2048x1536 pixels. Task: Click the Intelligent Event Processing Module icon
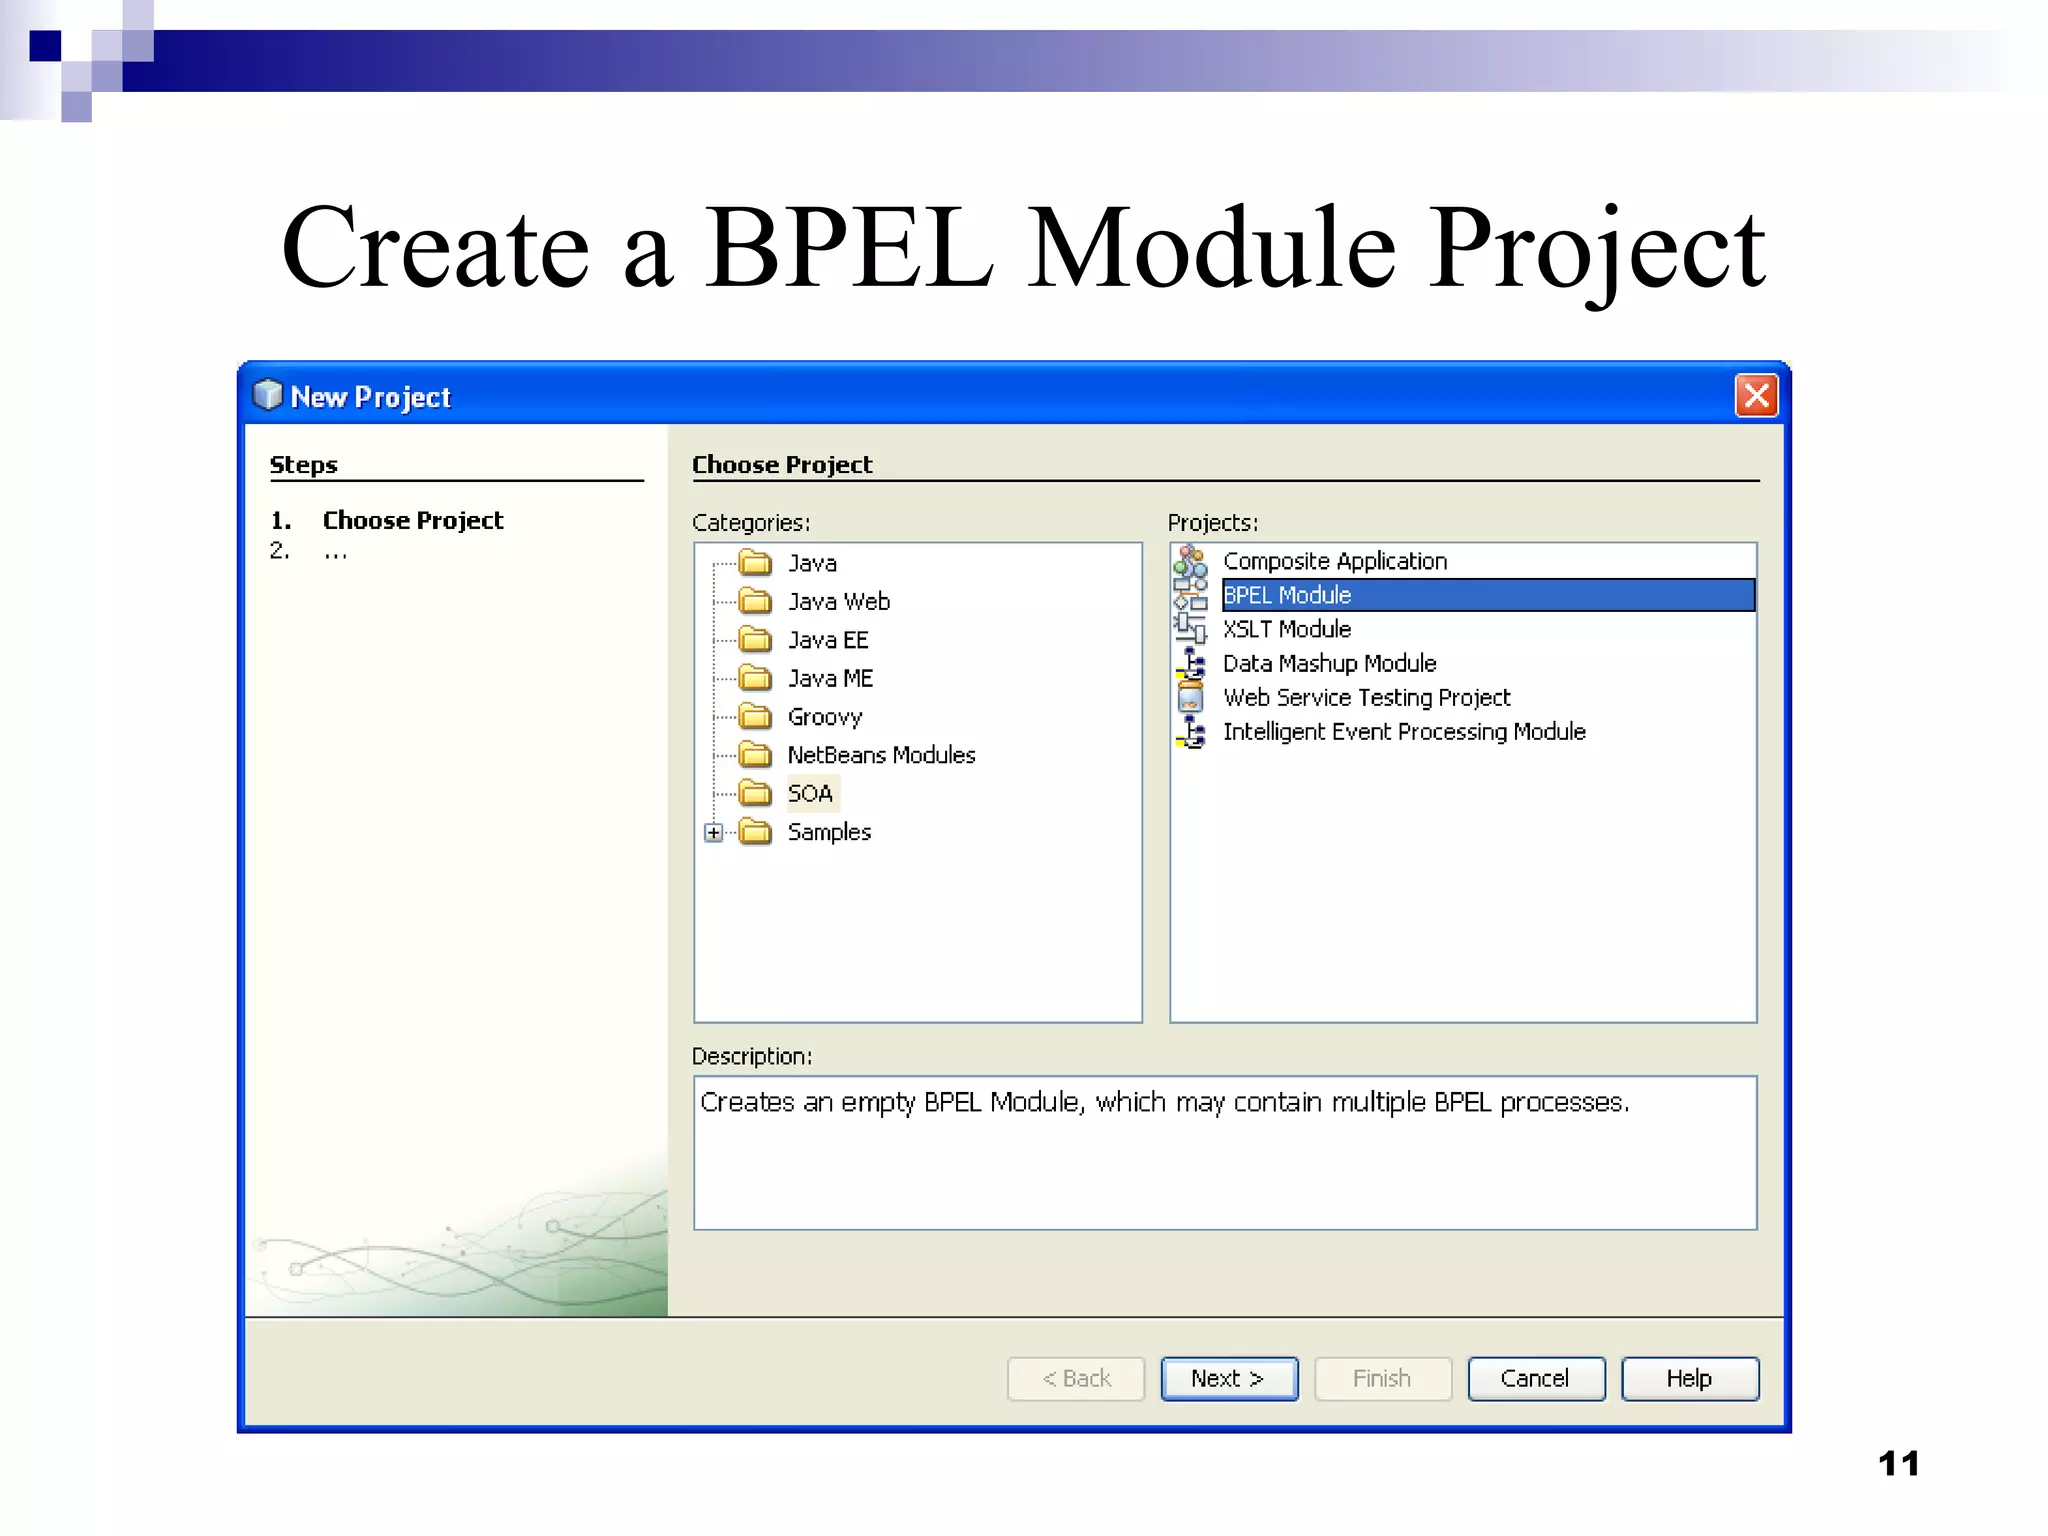[1190, 732]
